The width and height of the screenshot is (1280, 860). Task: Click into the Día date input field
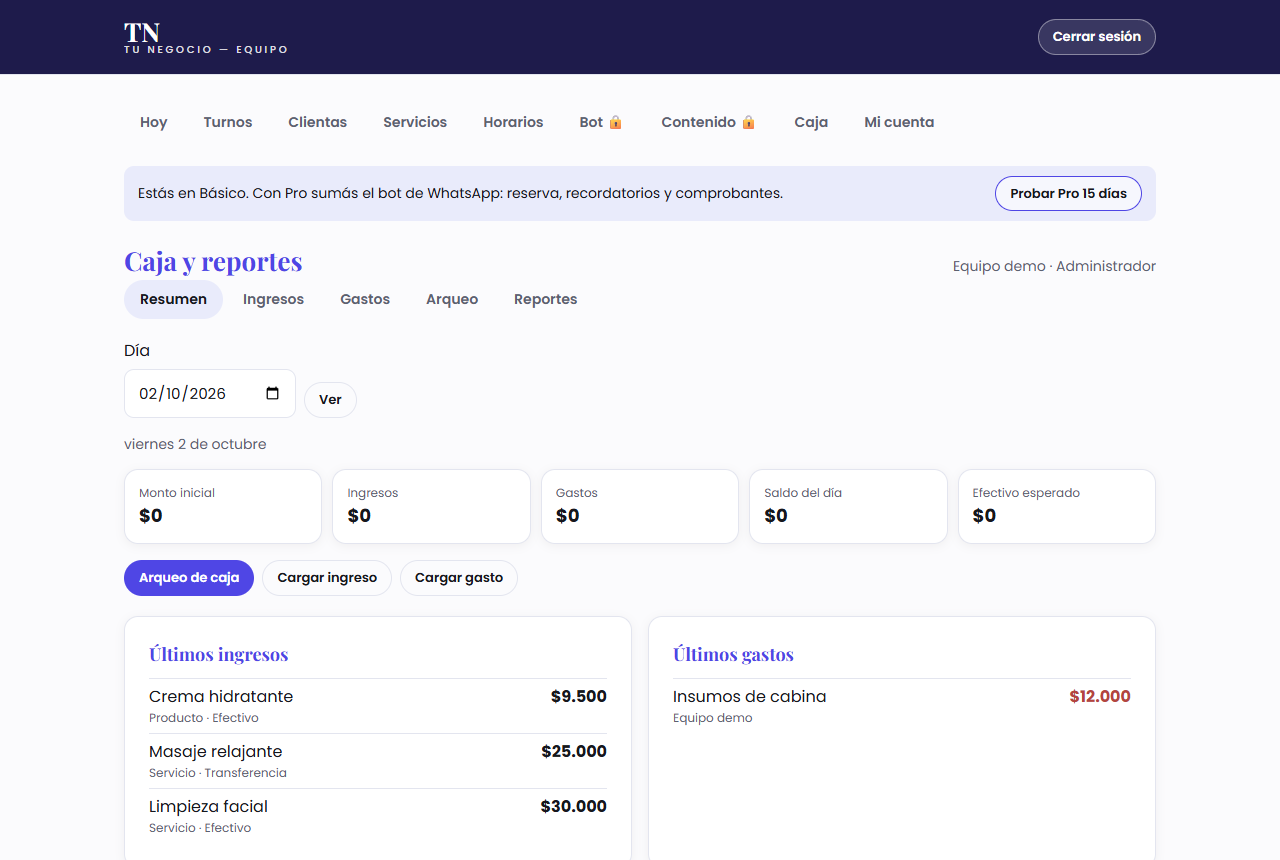tap(210, 393)
